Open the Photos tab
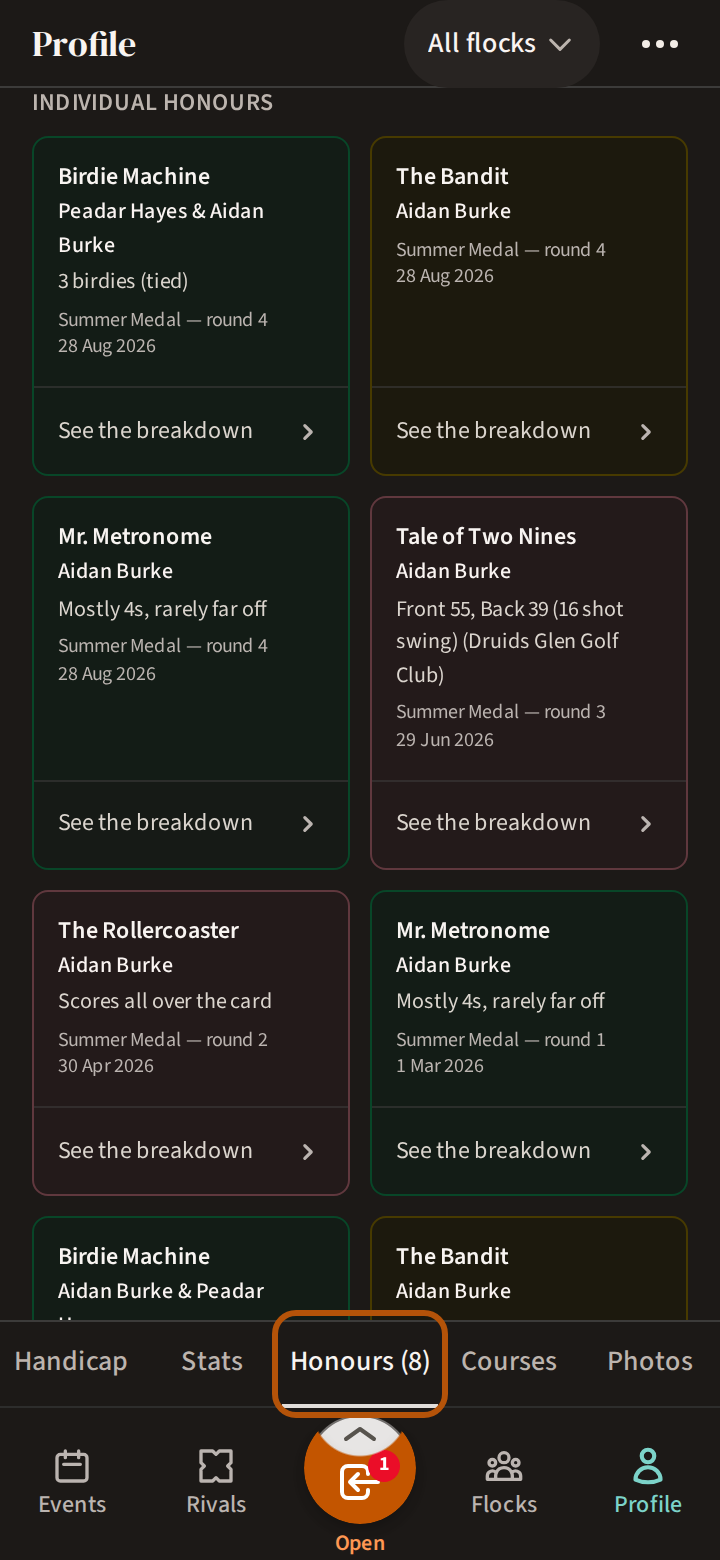 pos(650,1361)
